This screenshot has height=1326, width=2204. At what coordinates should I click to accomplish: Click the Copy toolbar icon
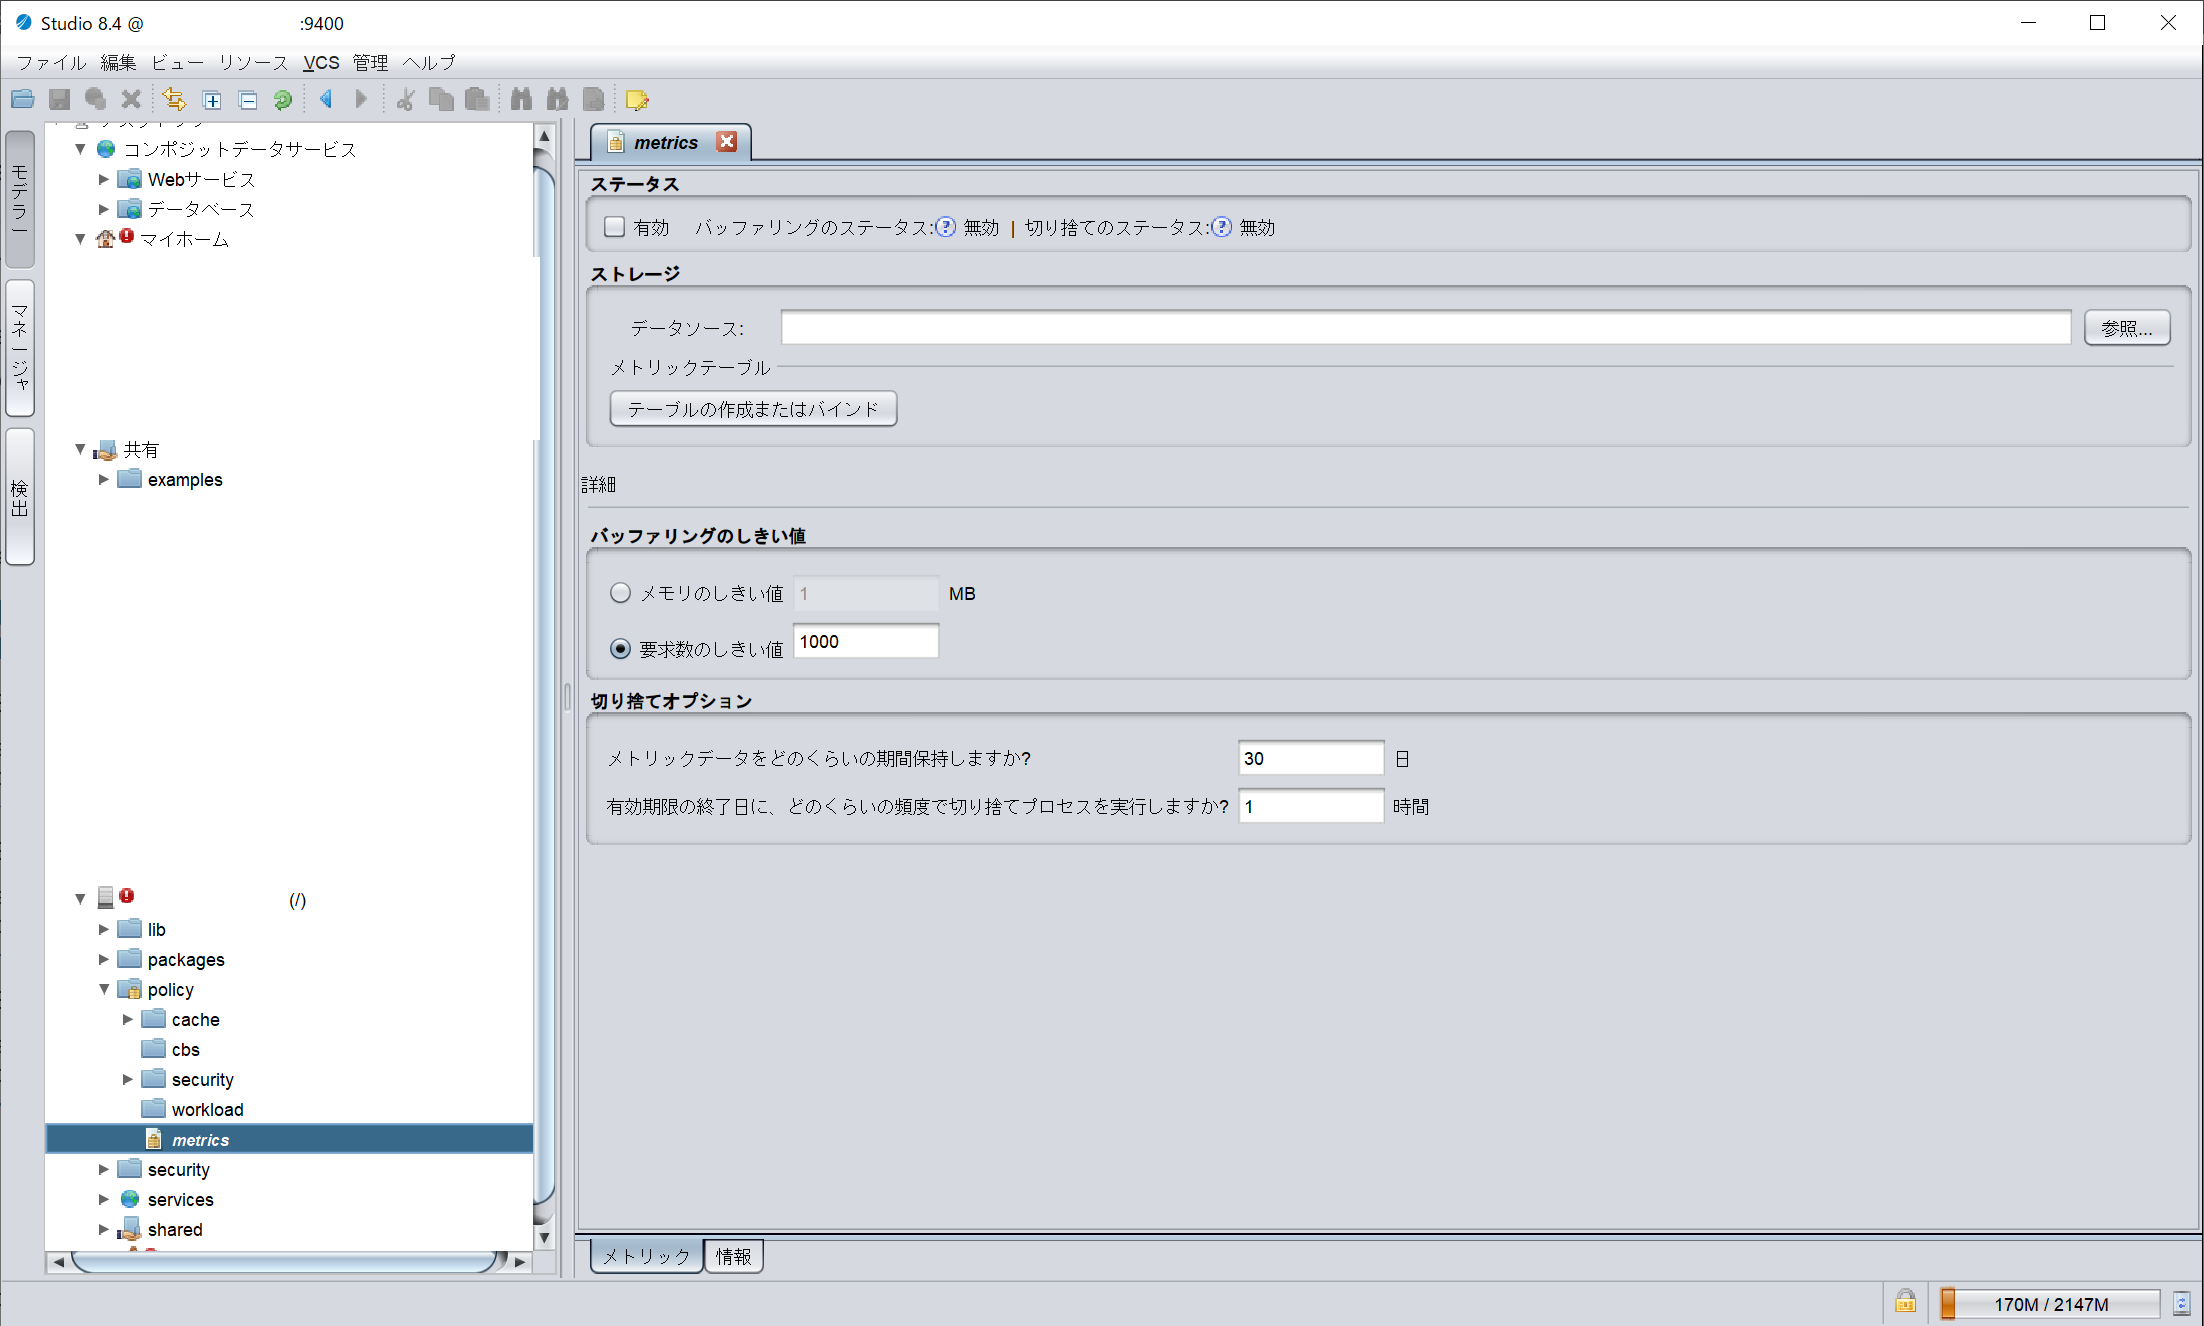click(x=441, y=99)
